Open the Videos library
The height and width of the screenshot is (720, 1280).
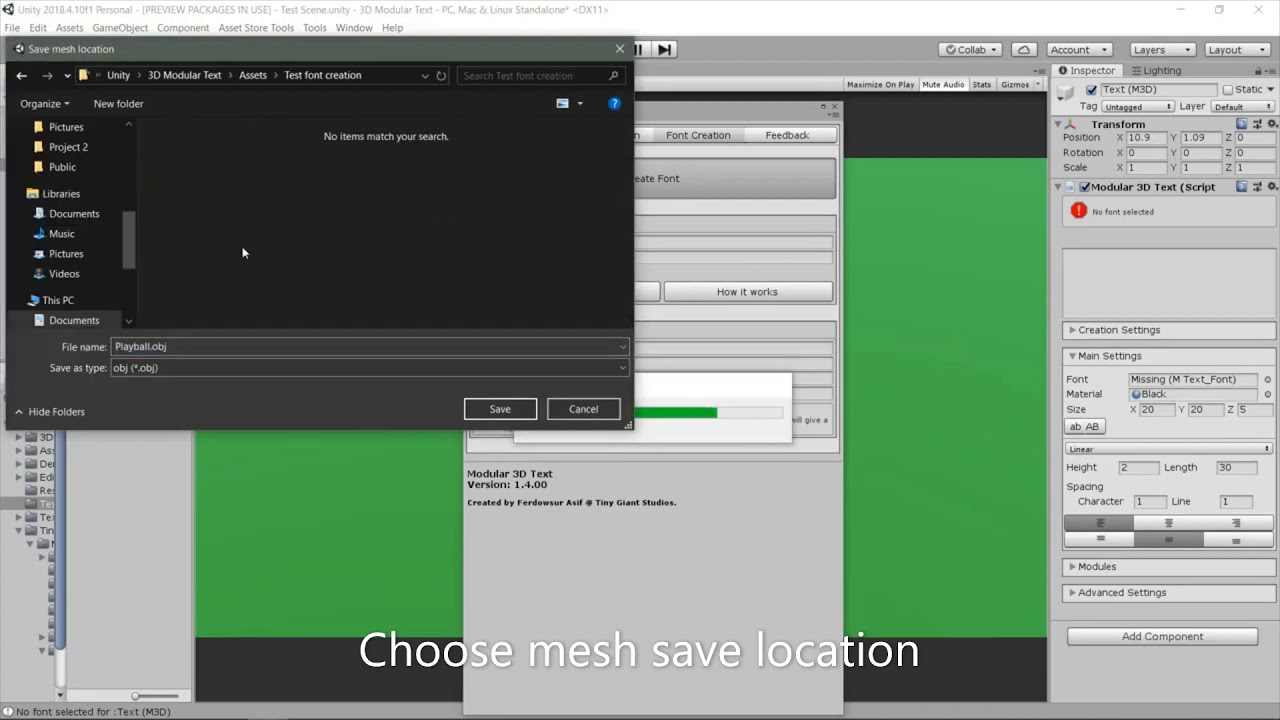click(x=56, y=273)
